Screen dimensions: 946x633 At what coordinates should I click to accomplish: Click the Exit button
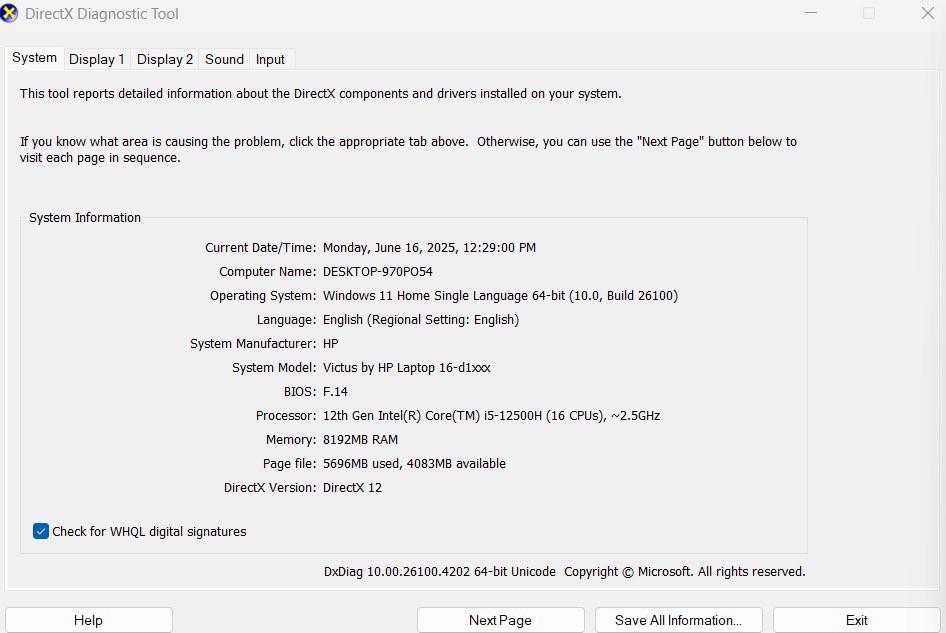(x=856, y=619)
